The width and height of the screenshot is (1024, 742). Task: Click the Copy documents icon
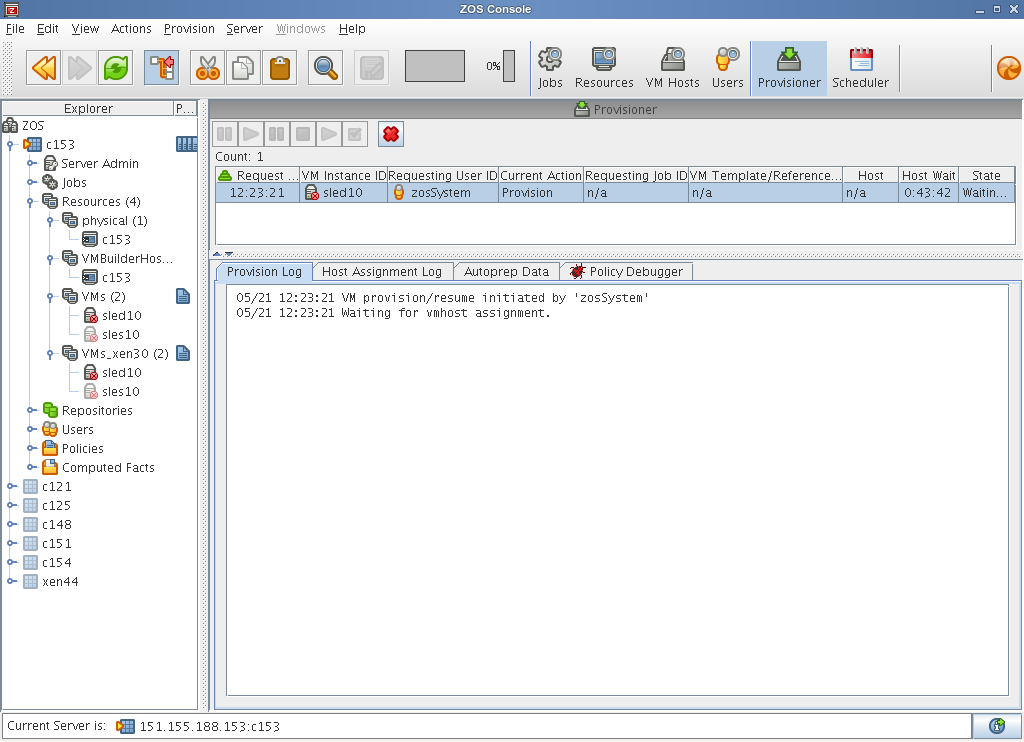(243, 68)
